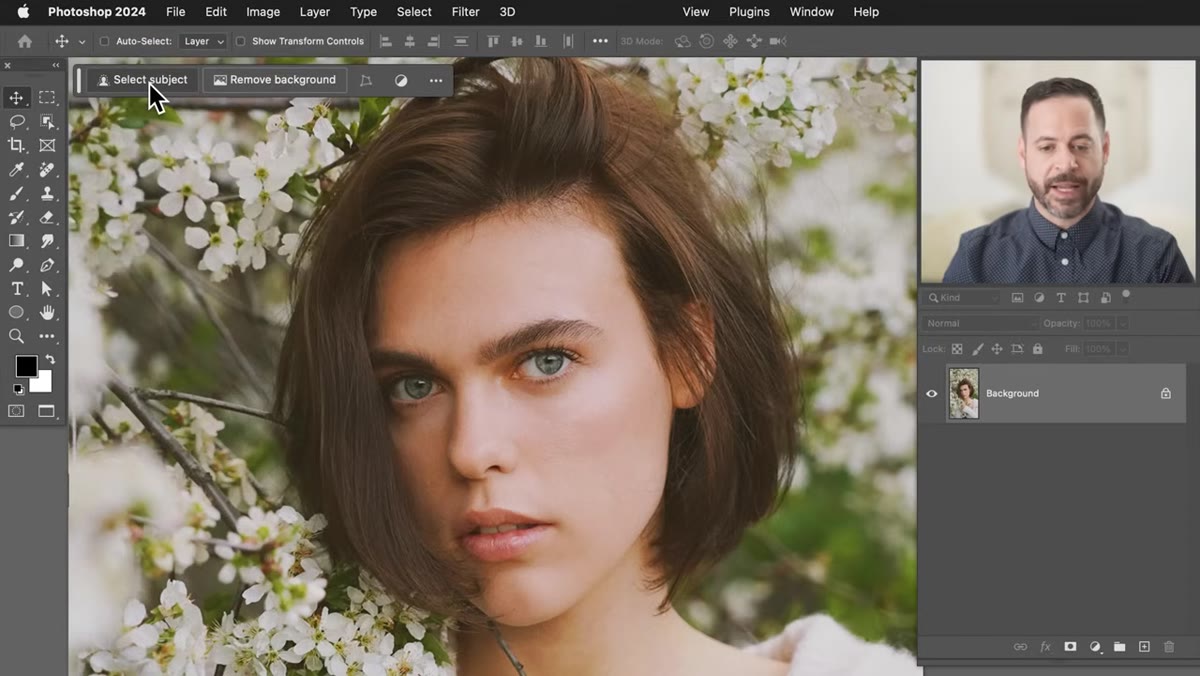Click Select subject button

(142, 80)
